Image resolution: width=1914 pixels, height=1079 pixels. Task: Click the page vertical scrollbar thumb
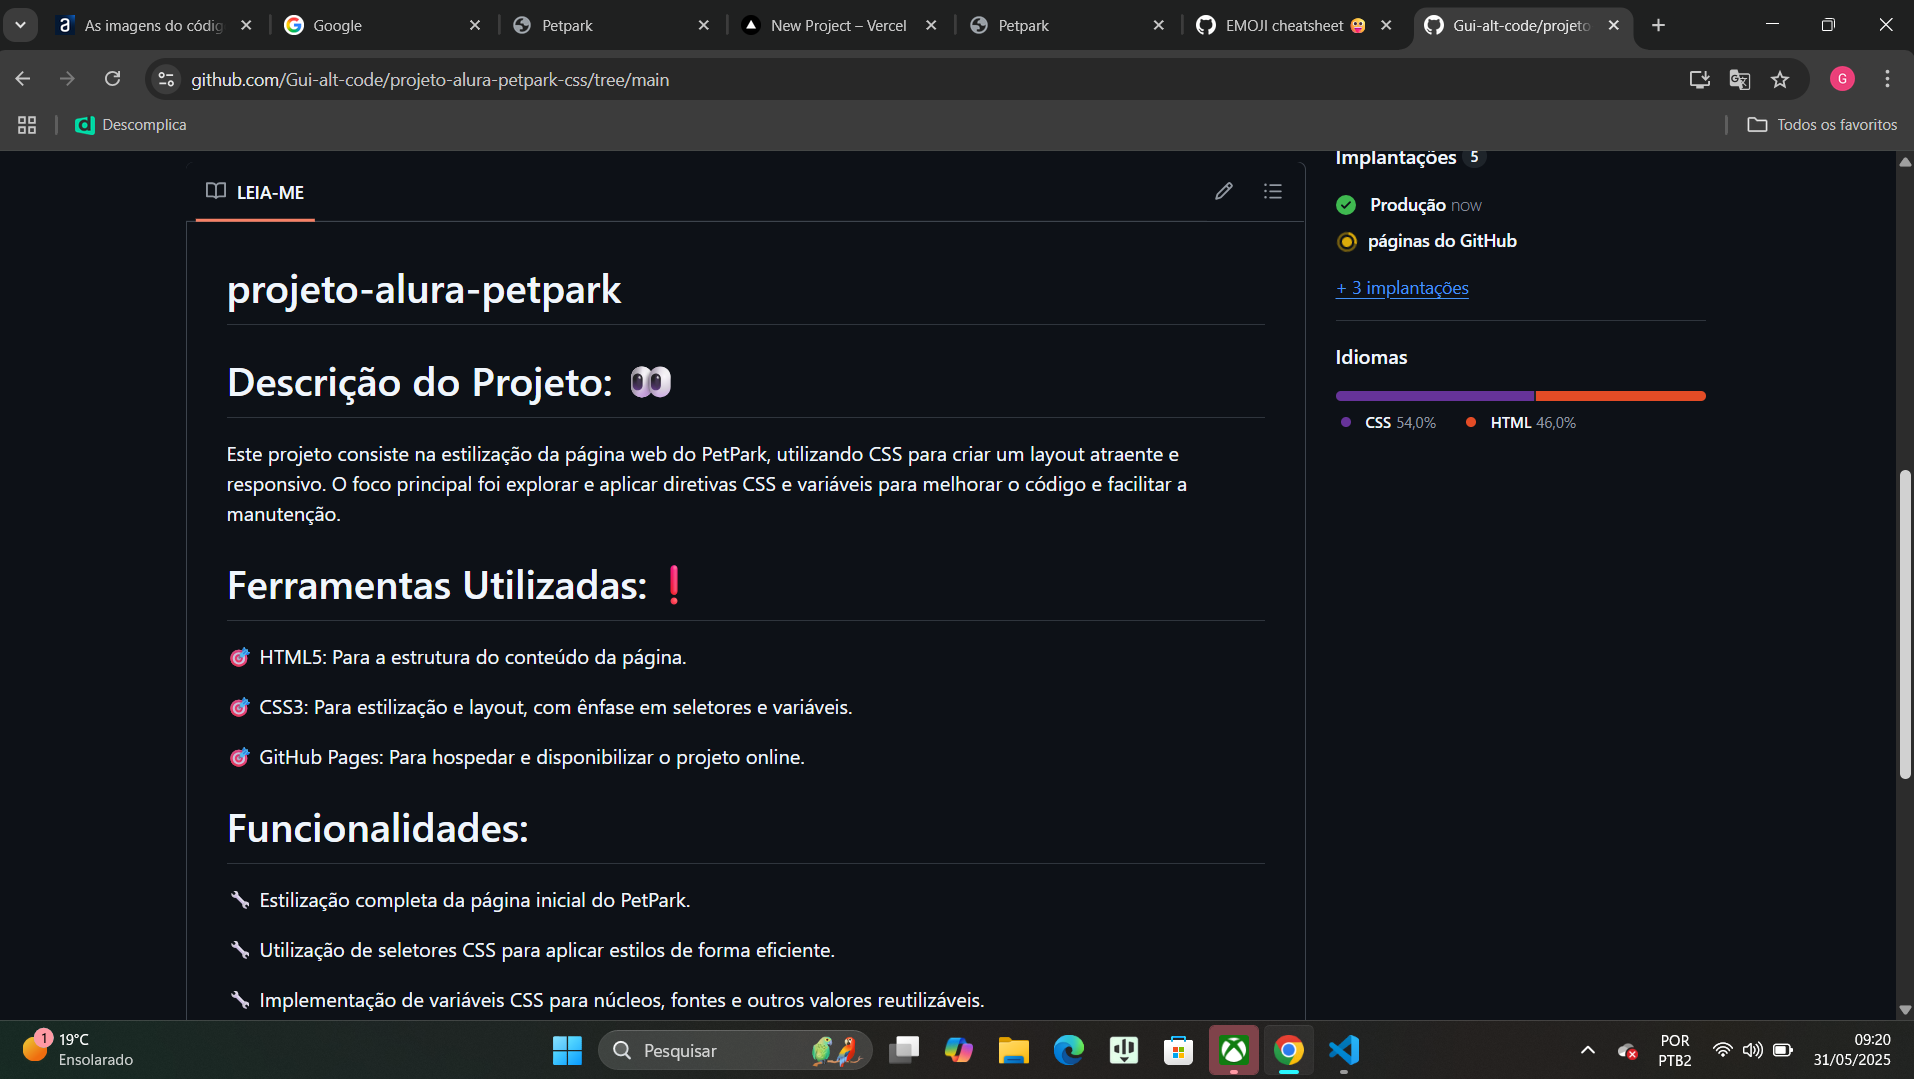(x=1905, y=624)
